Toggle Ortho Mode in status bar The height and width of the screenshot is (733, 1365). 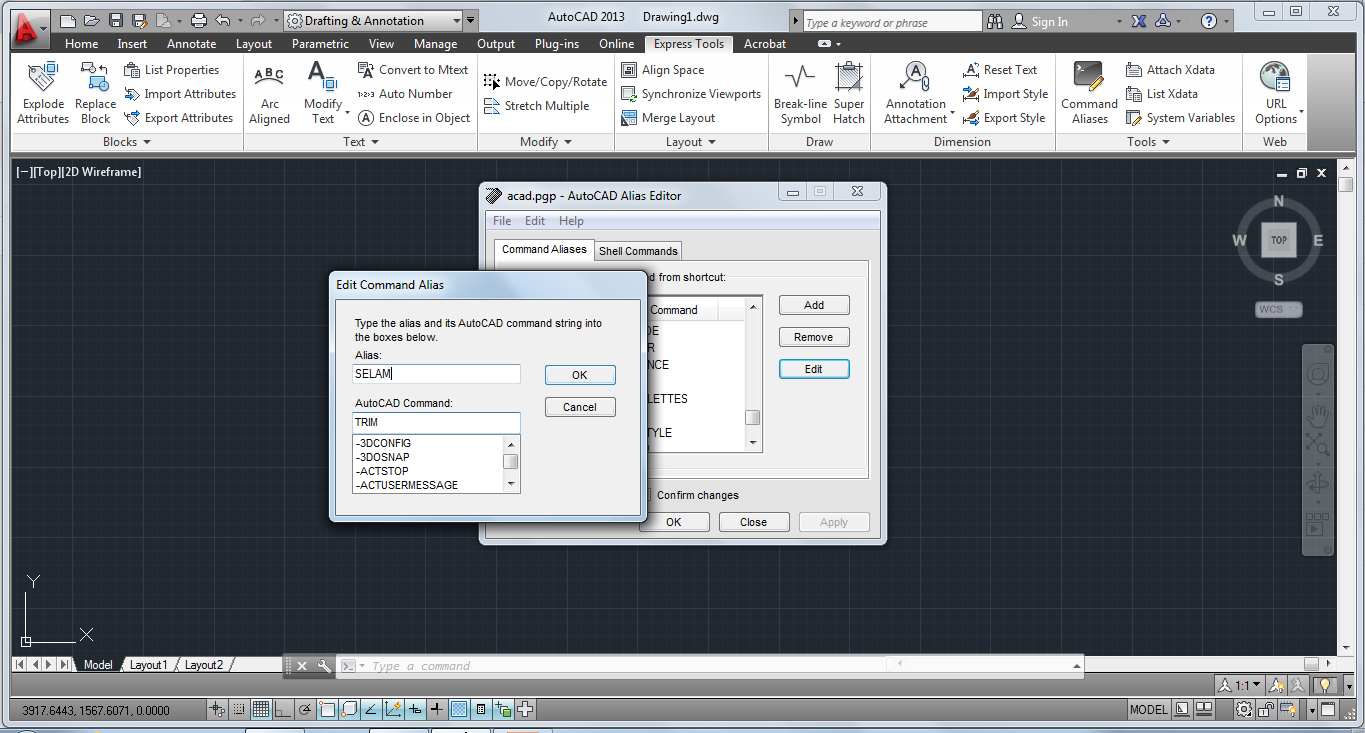point(283,710)
